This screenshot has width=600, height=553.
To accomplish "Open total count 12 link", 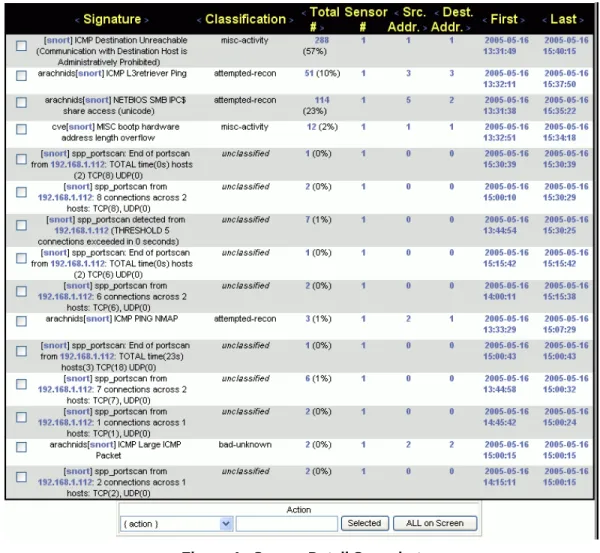I will pos(311,127).
